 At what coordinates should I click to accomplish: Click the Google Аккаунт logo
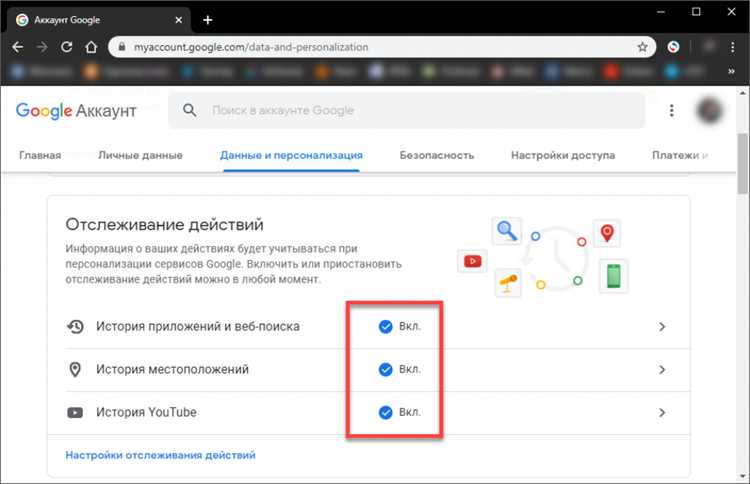click(76, 110)
